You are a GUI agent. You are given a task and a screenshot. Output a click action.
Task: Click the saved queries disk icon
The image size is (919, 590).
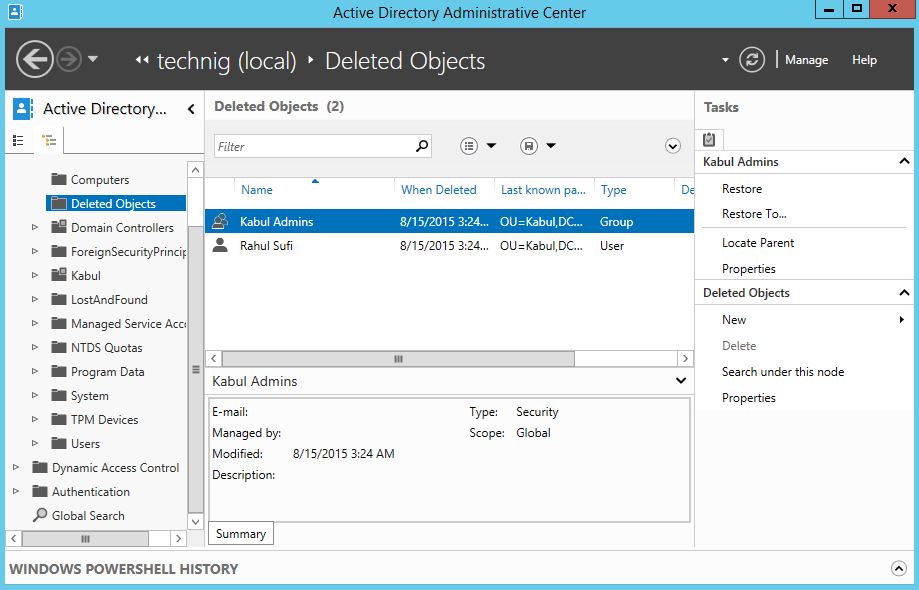[529, 146]
